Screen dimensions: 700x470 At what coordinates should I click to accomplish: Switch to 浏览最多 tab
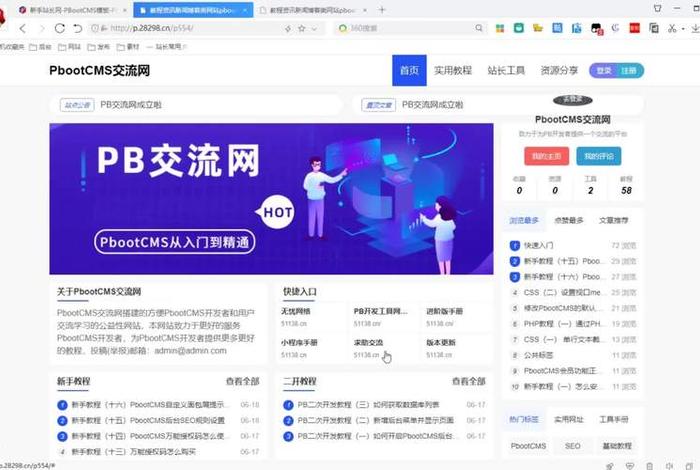point(524,220)
